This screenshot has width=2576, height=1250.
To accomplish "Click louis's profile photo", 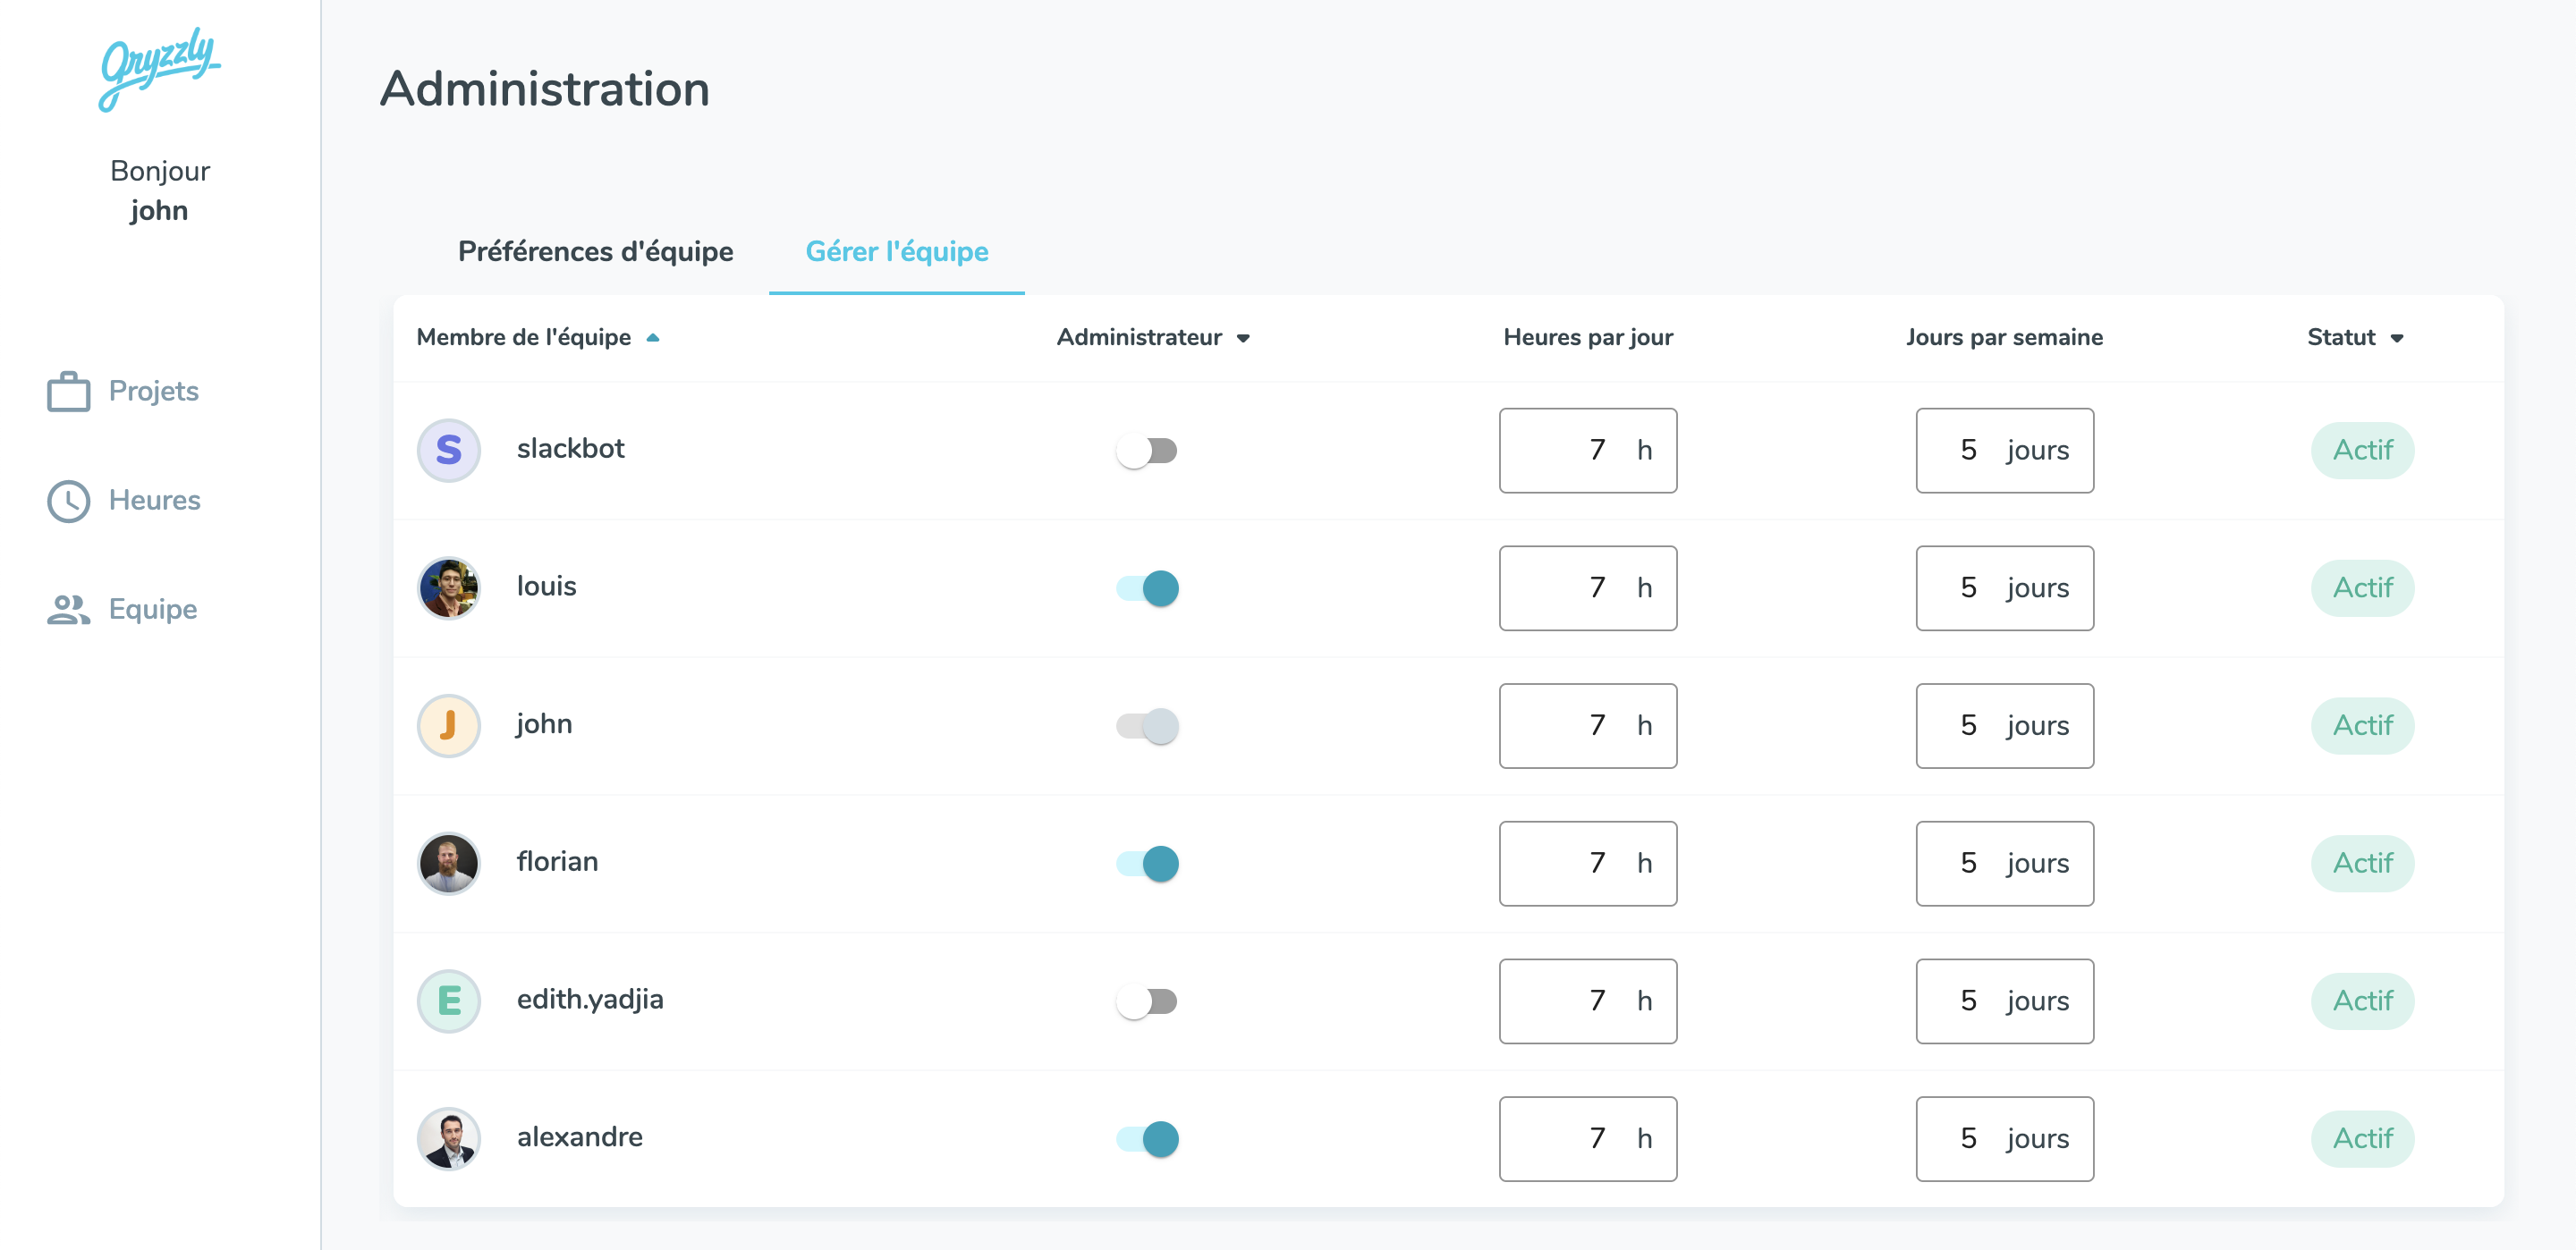I will coord(449,588).
